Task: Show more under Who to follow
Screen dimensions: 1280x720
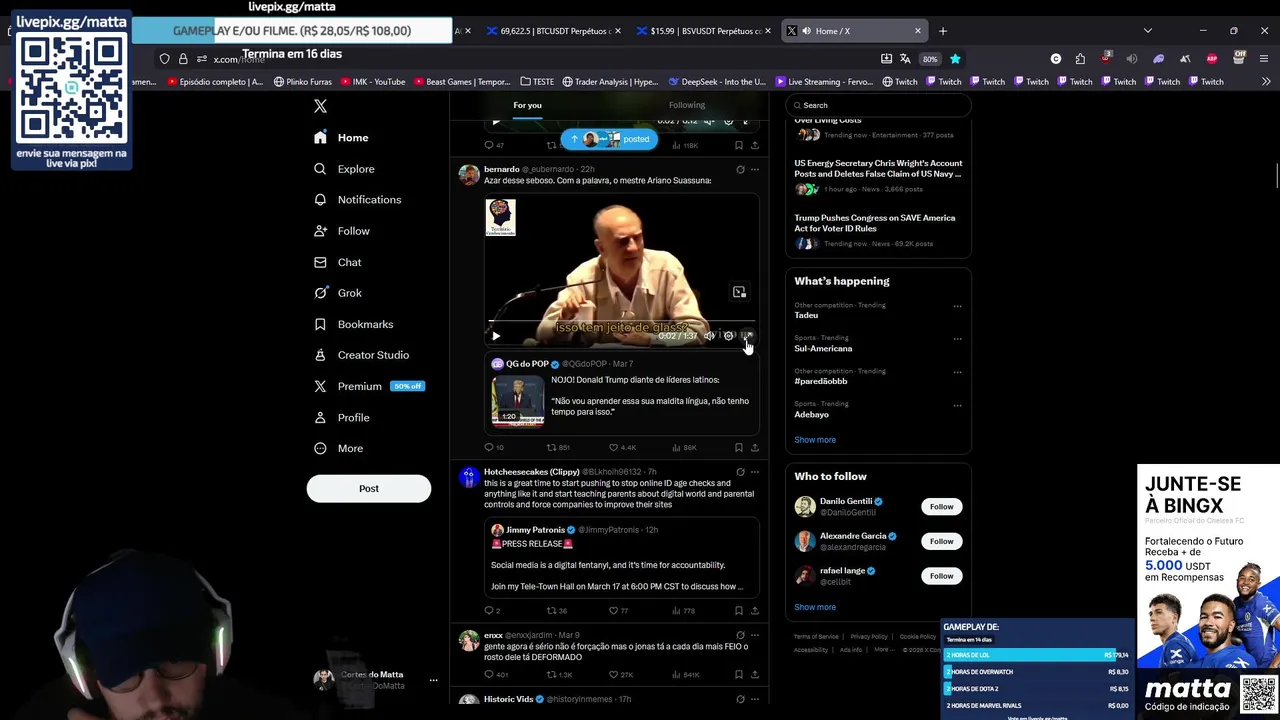Action: [815, 607]
